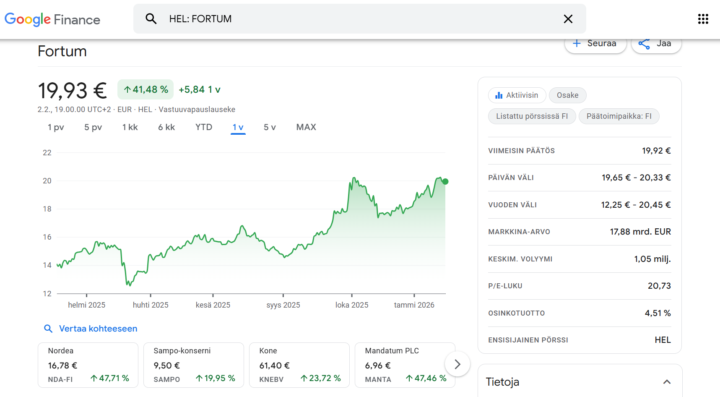This screenshot has width=720, height=397.
Task: Follow Fortum with Seuraa button
Action: point(595,44)
